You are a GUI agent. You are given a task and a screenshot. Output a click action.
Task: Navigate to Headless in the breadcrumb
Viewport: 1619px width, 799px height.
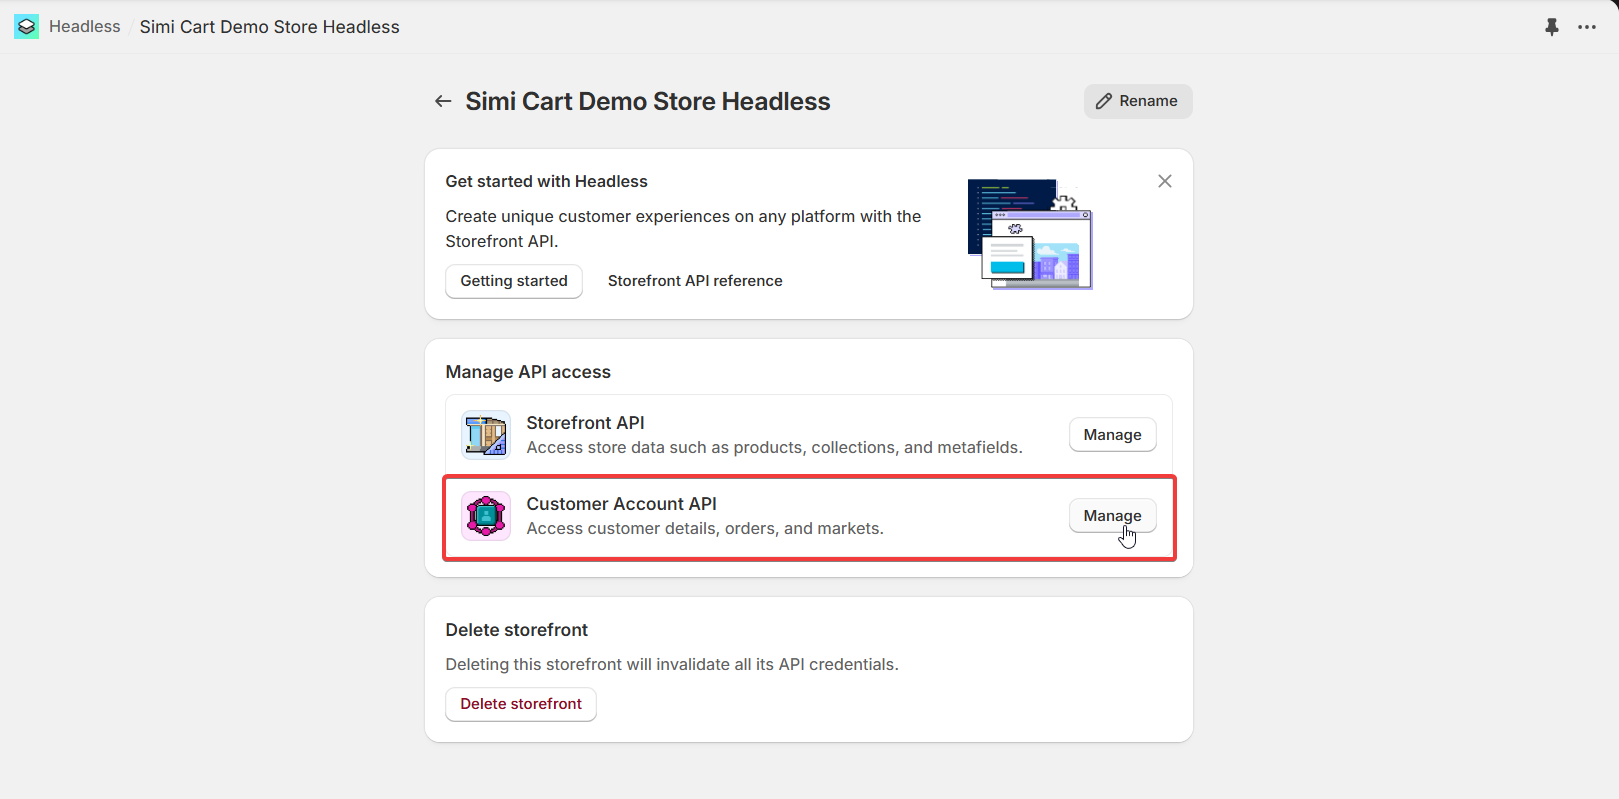[85, 27]
